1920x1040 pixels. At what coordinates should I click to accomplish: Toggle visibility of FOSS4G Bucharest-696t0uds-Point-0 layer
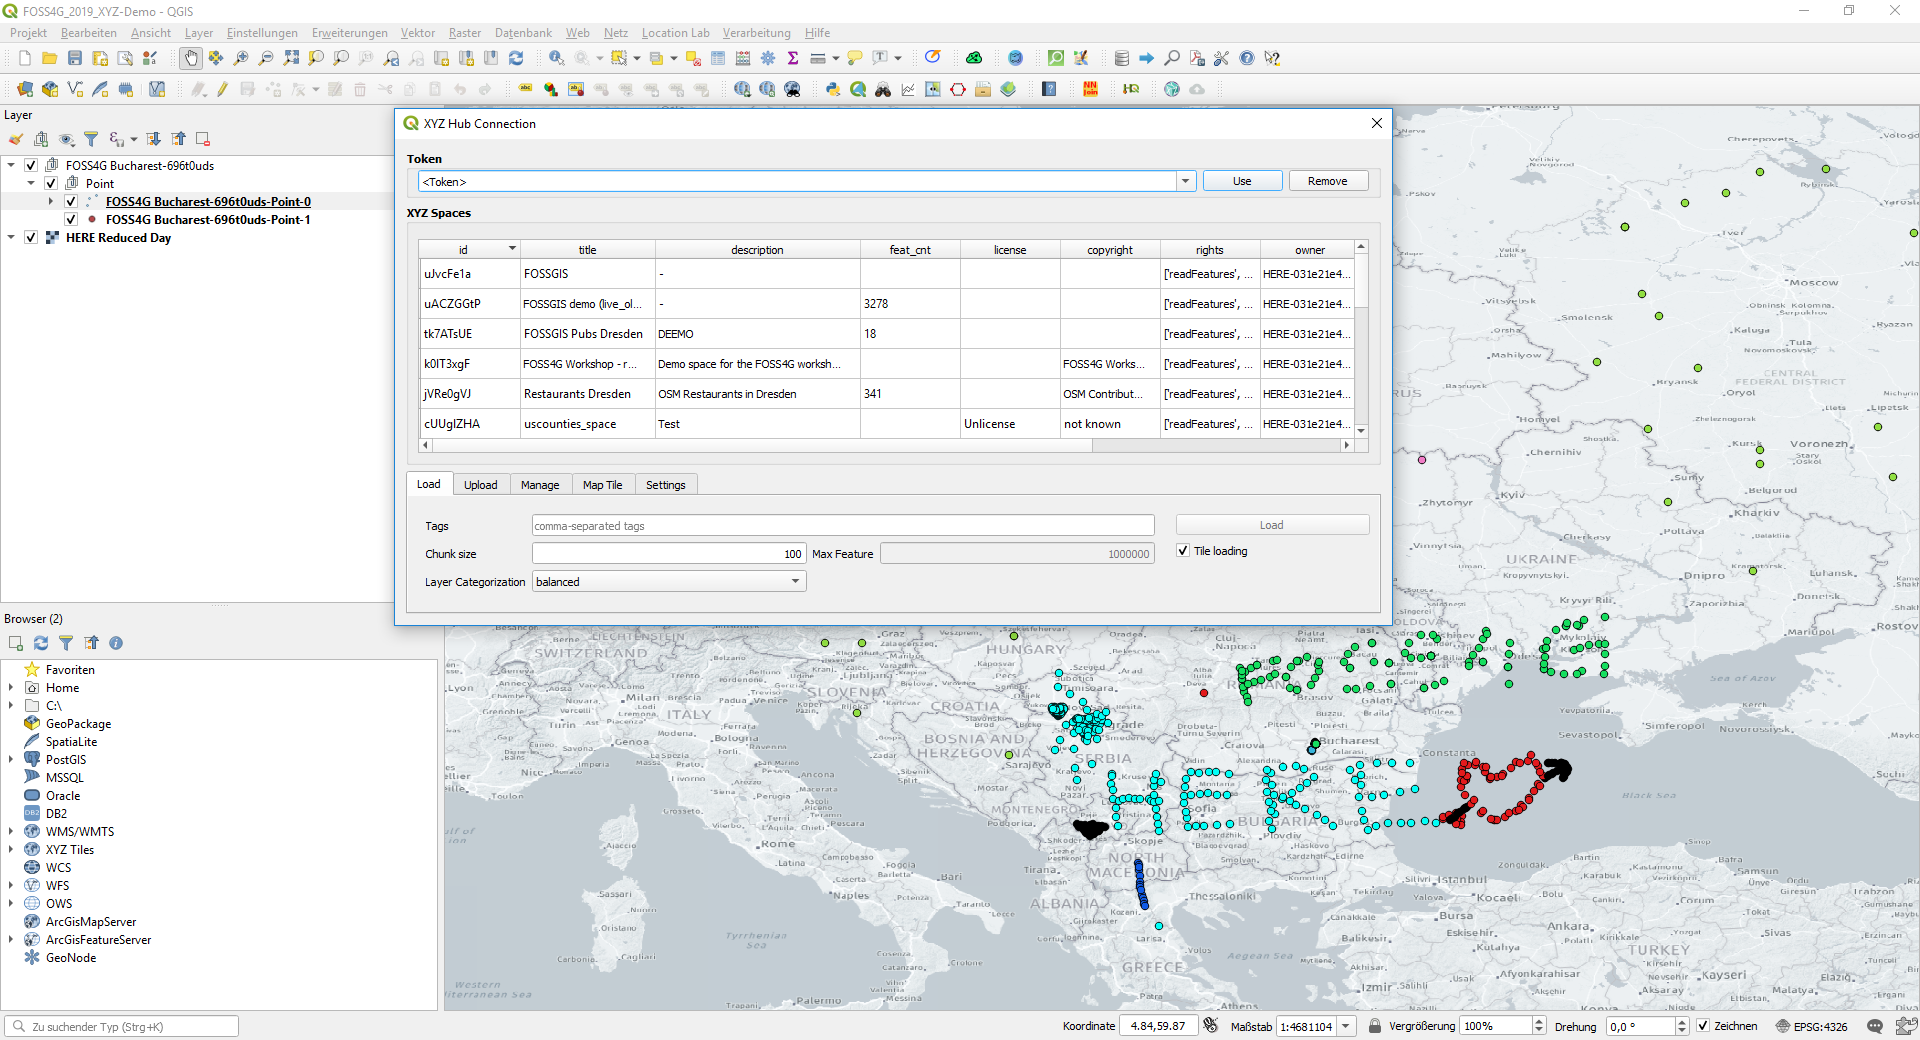tap(71, 201)
